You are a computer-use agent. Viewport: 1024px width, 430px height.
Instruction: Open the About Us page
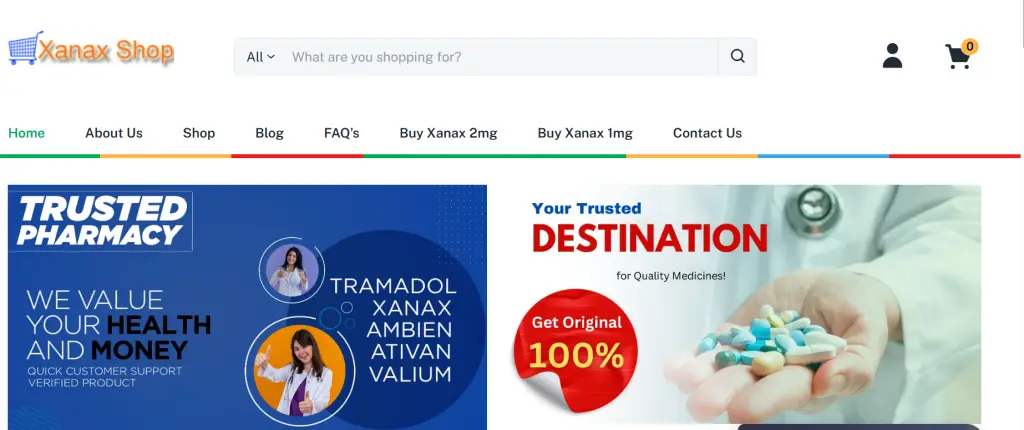(114, 133)
